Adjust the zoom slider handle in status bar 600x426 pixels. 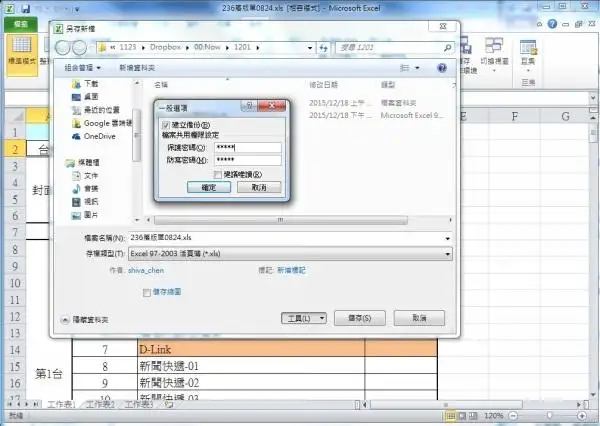pos(549,416)
